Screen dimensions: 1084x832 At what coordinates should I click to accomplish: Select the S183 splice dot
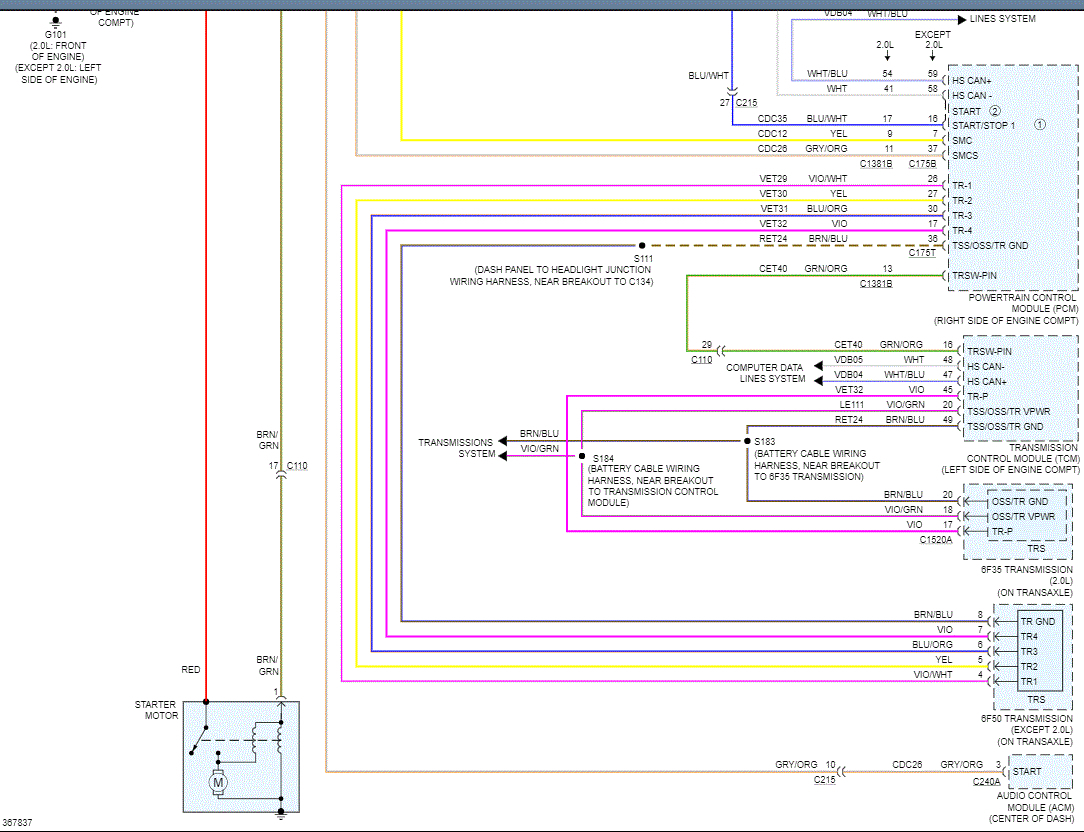point(747,441)
